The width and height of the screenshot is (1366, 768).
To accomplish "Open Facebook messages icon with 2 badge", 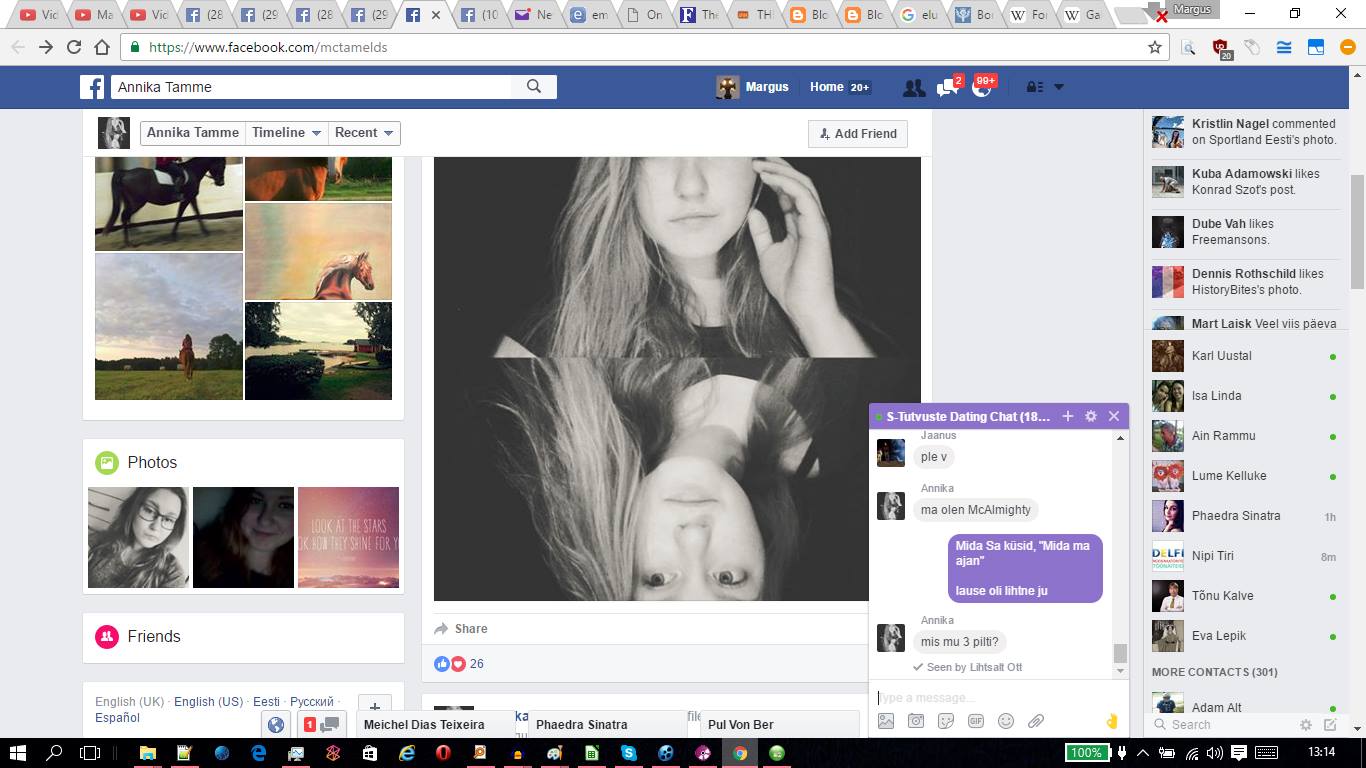I will click(947, 88).
